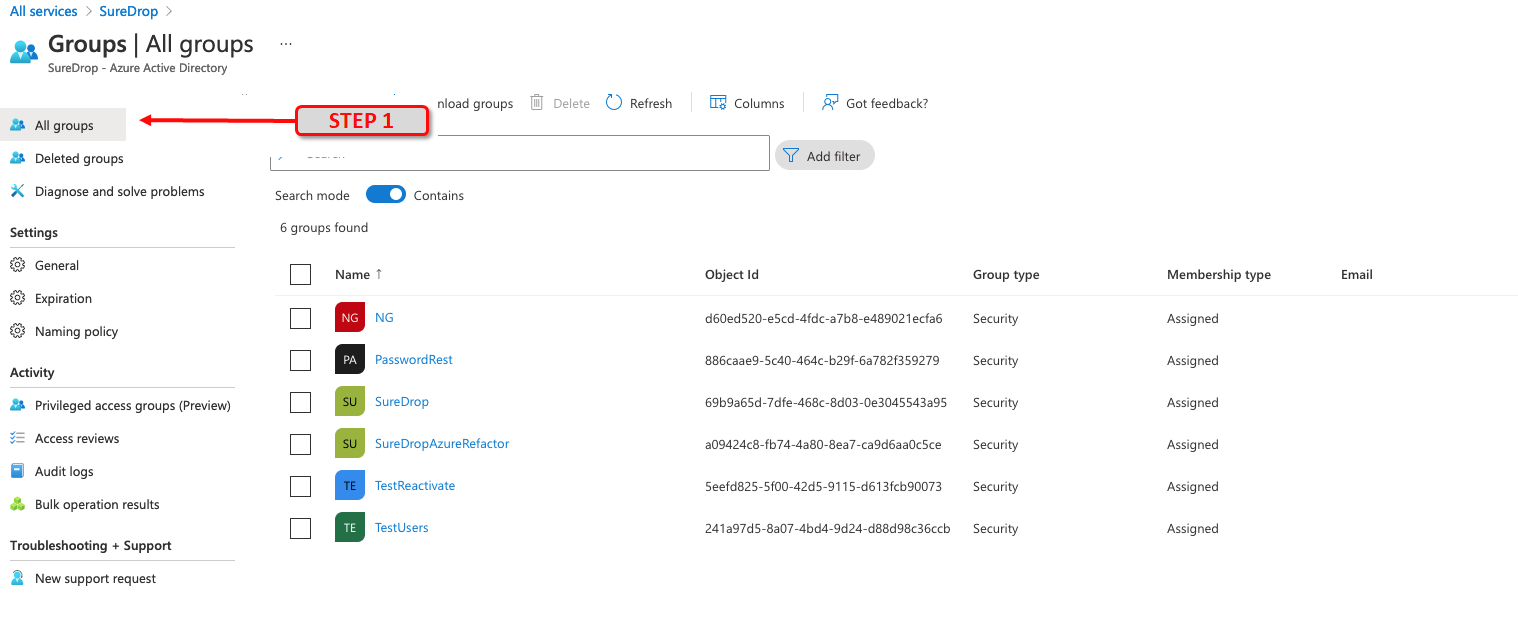Image resolution: width=1518 pixels, height=622 pixels.
Task: Toggle the Search mode Contains switch
Action: tap(386, 195)
